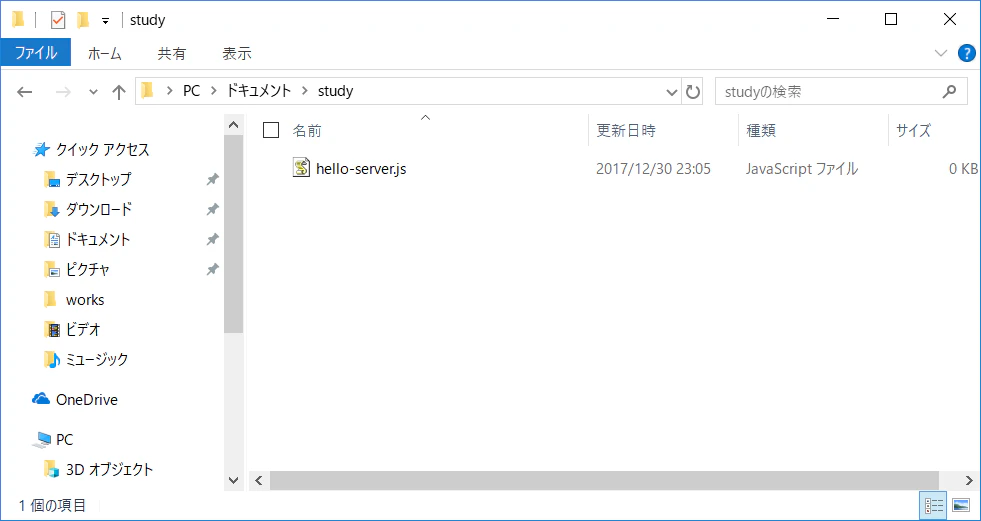Open OneDrive in the navigation pane
This screenshot has height=521, width=981.
coord(87,400)
